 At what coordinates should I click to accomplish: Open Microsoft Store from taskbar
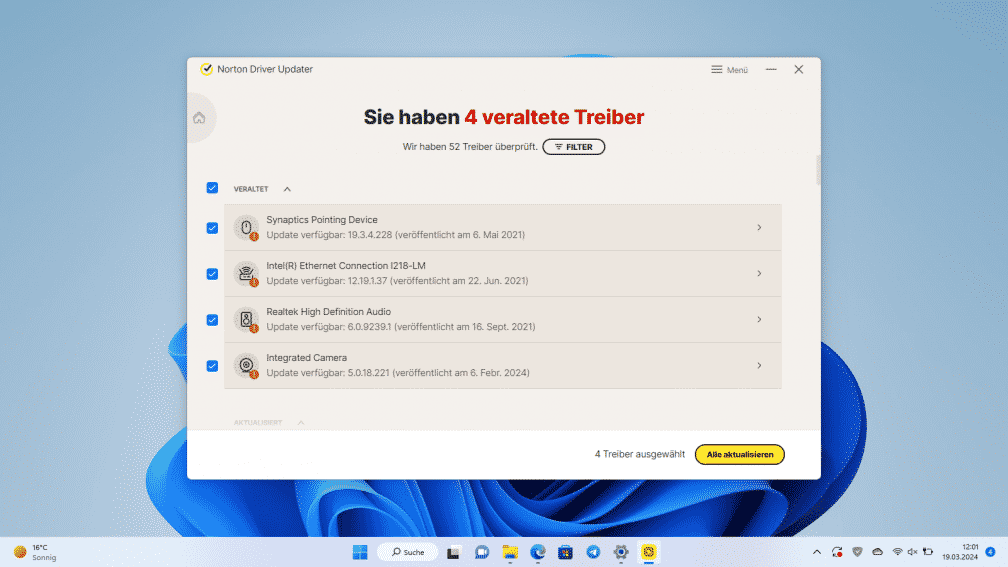565,552
